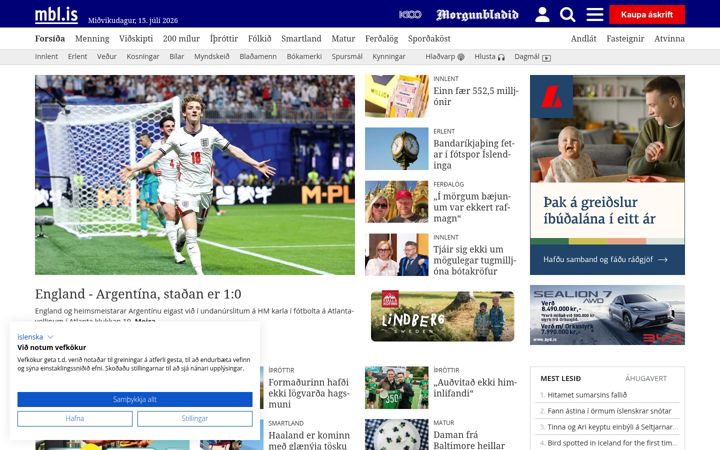Click the Lindberg Sweden ad banner
720x450 pixels.
[443, 316]
